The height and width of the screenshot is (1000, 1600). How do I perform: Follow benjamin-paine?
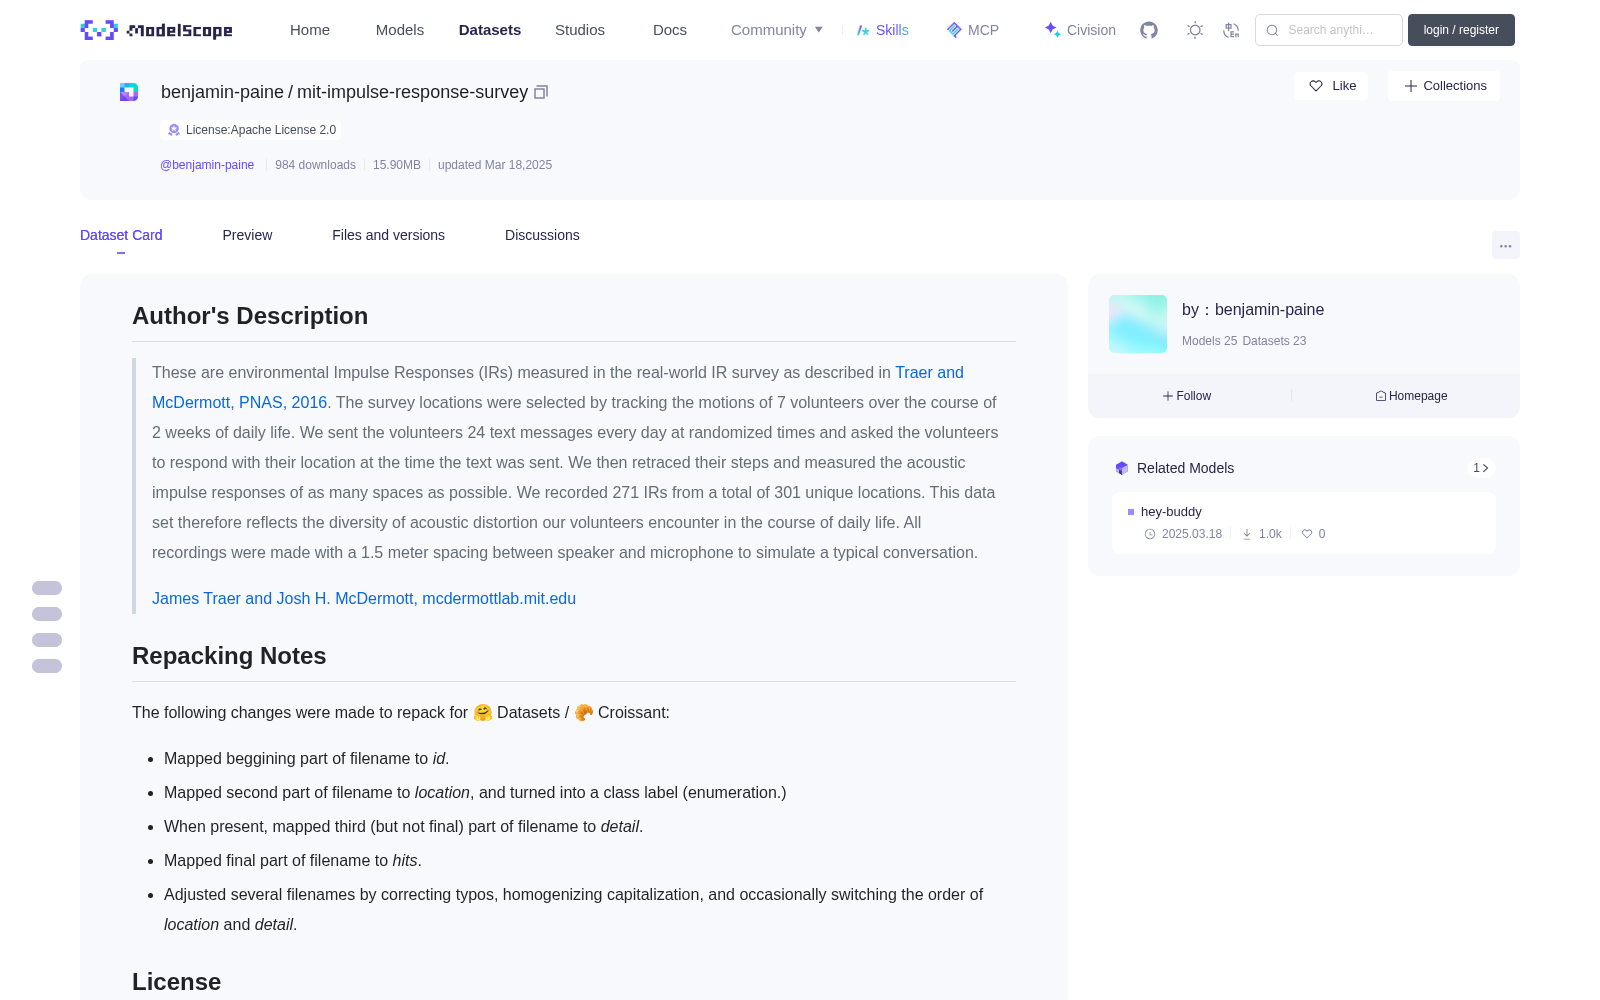pyautogui.click(x=1187, y=396)
